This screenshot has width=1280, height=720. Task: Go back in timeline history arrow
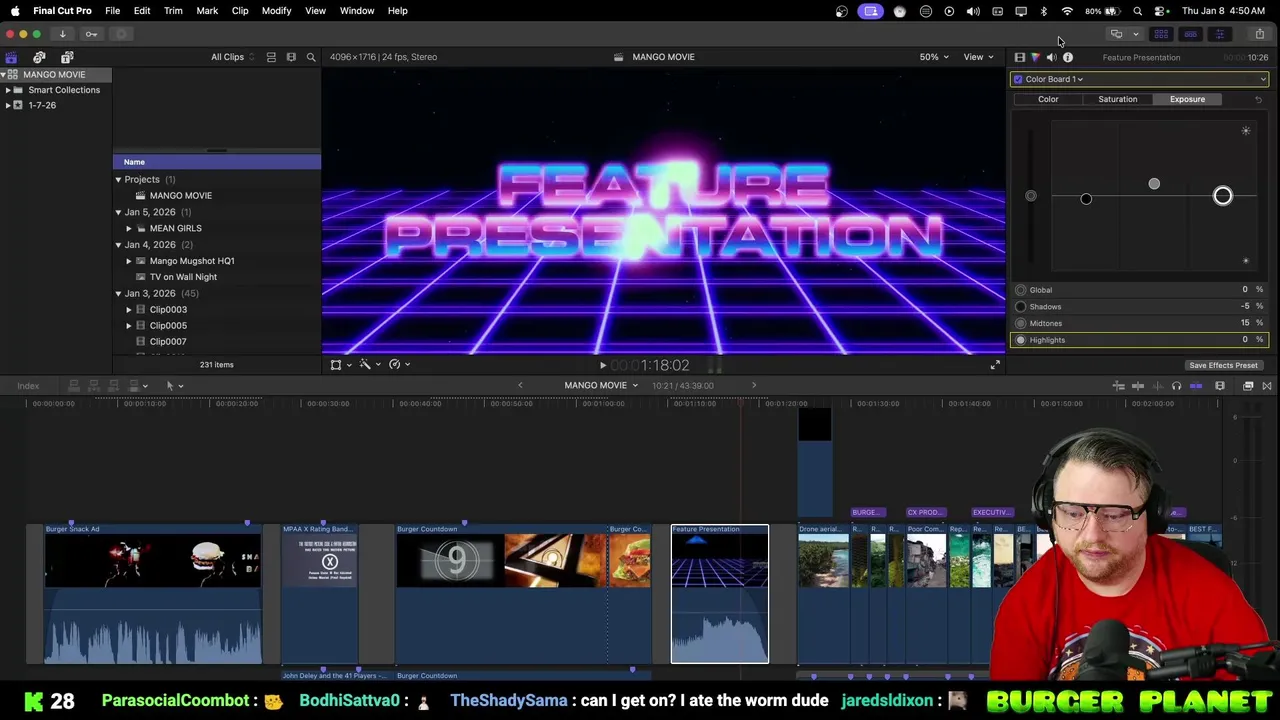point(520,385)
